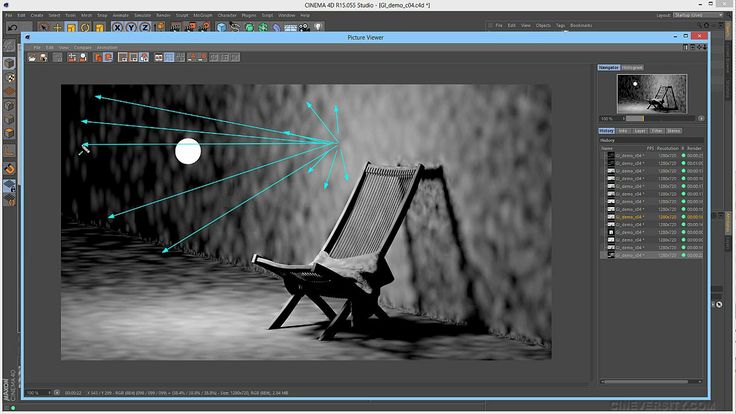The image size is (736, 414).
Task: Toggle the X axis lock
Action: (117, 28)
